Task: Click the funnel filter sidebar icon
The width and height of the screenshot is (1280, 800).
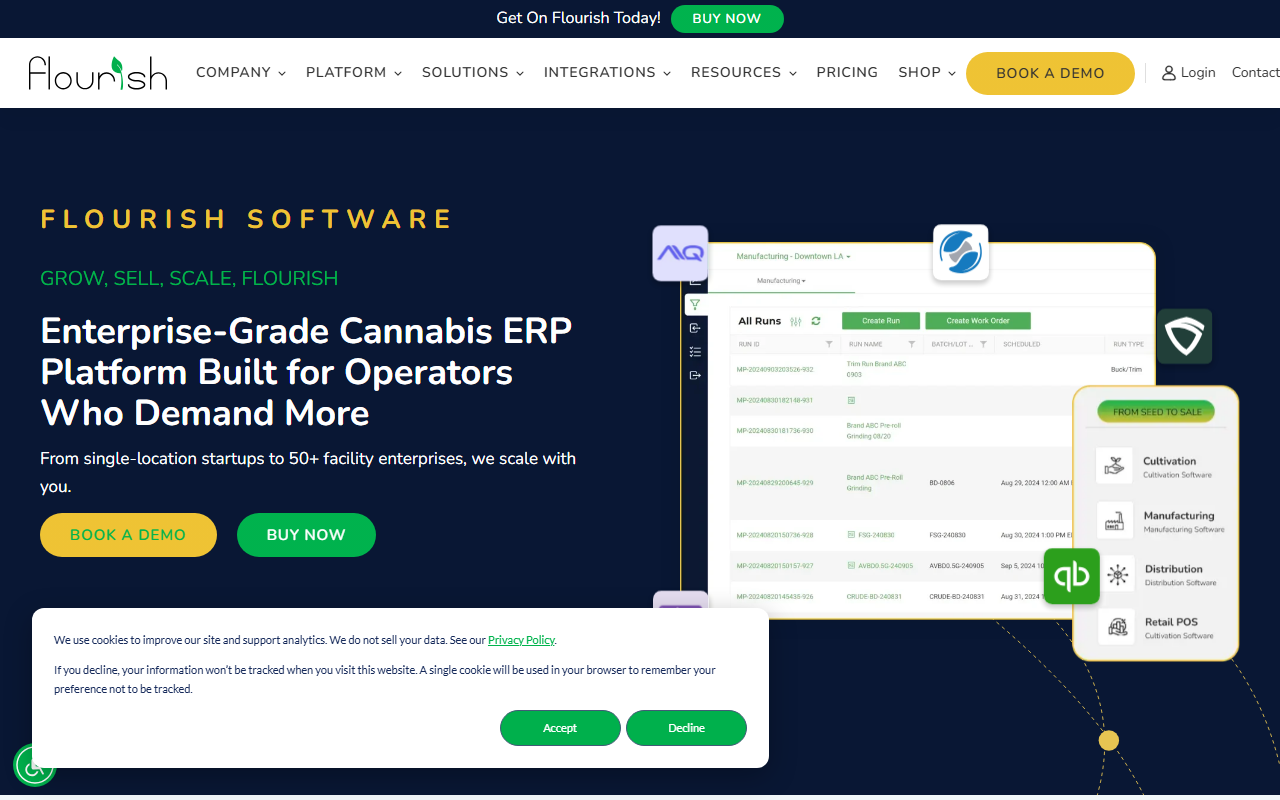Action: pos(695,305)
